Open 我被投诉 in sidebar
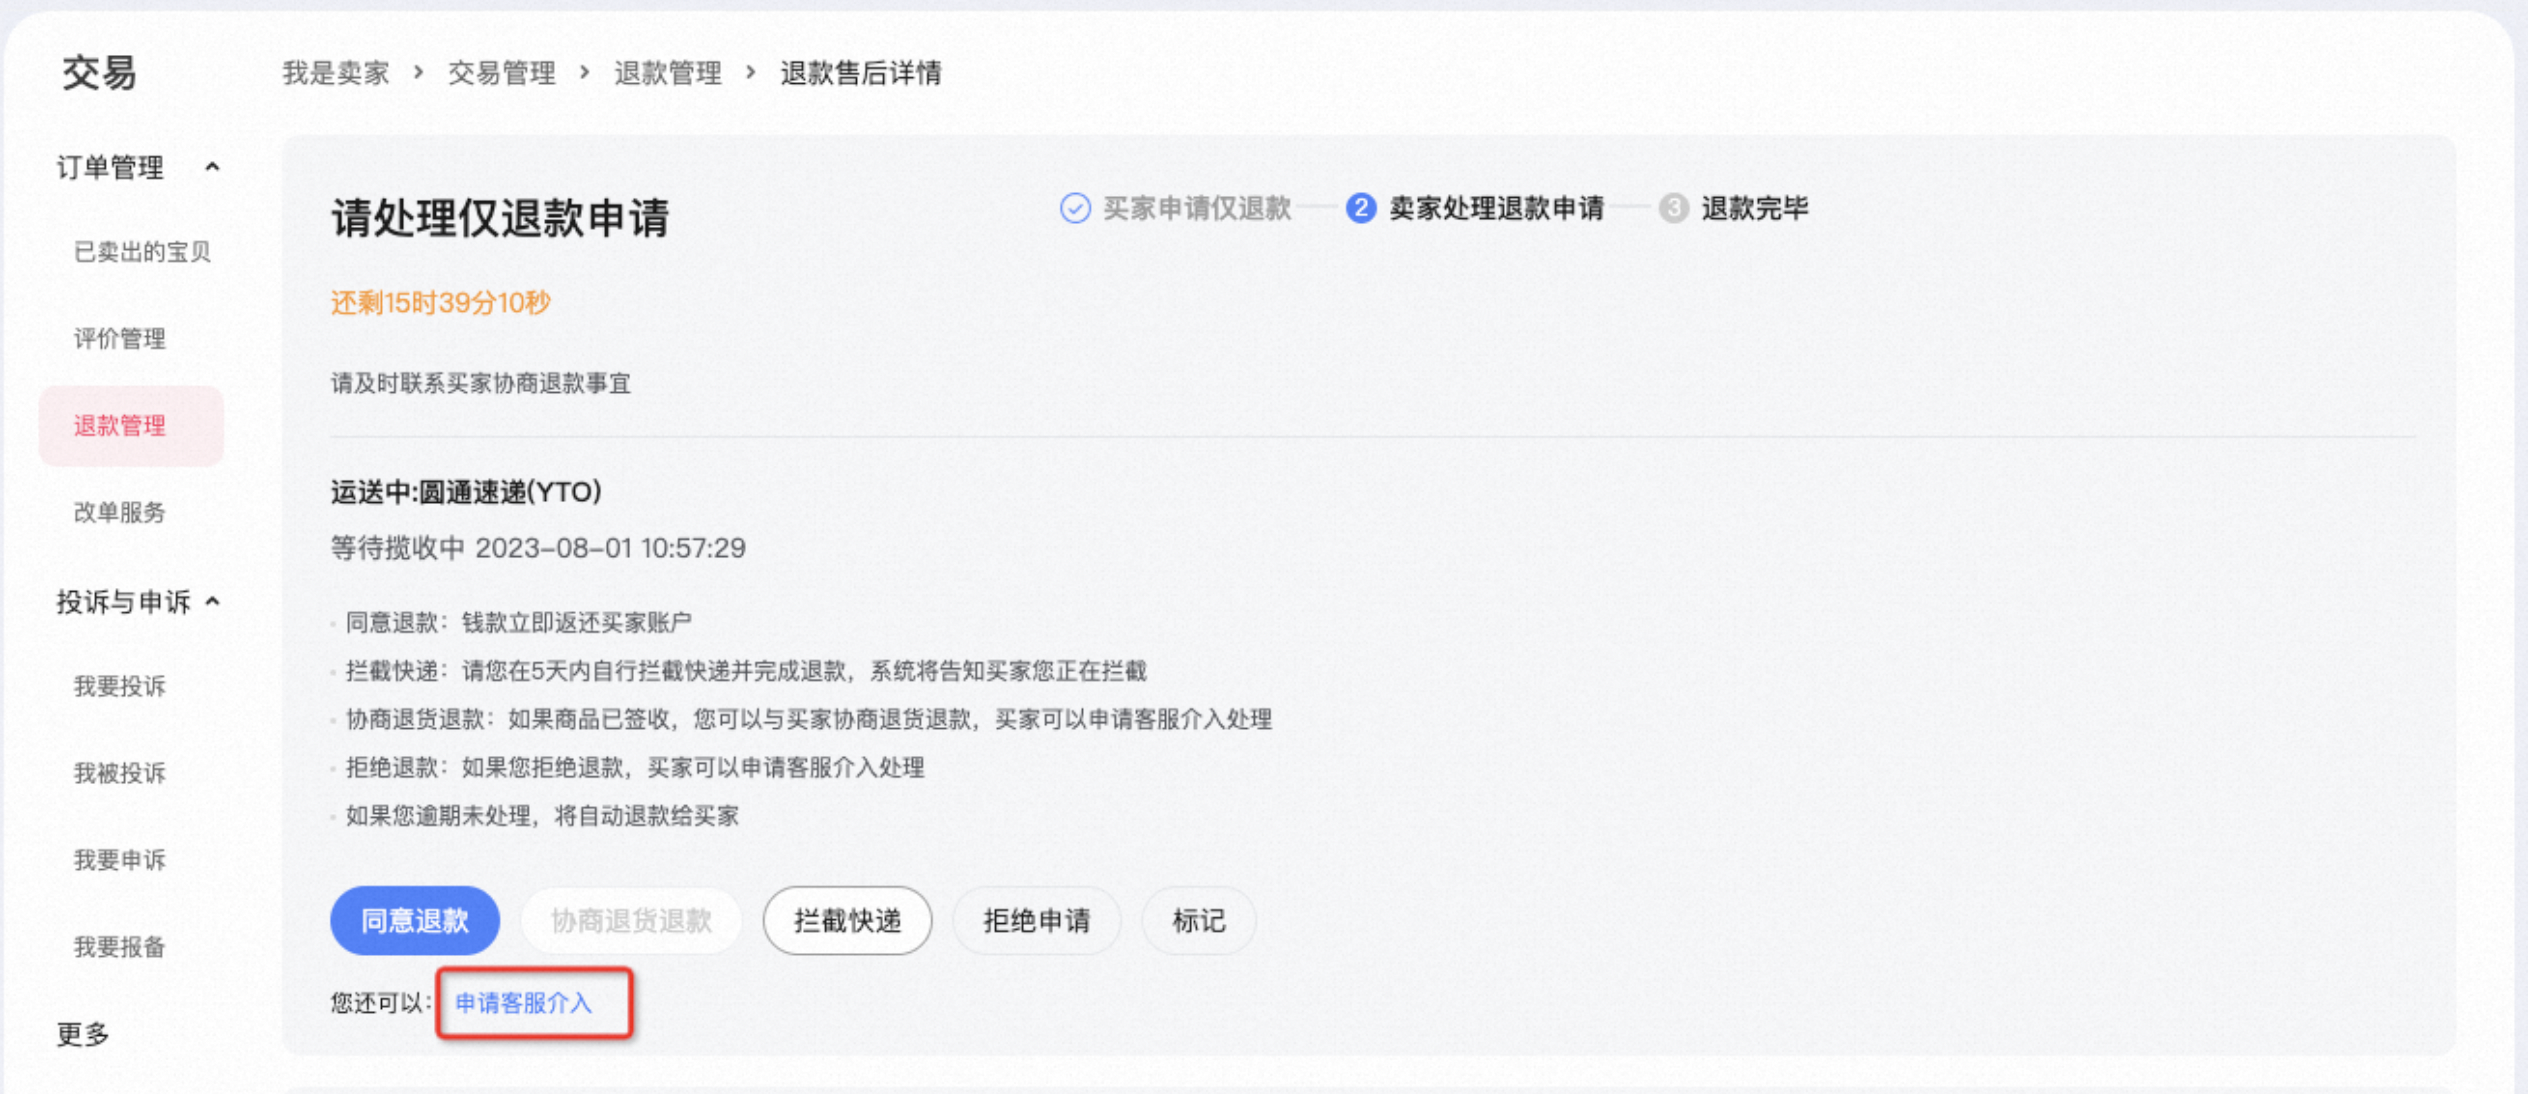This screenshot has width=2528, height=1094. 120,773
